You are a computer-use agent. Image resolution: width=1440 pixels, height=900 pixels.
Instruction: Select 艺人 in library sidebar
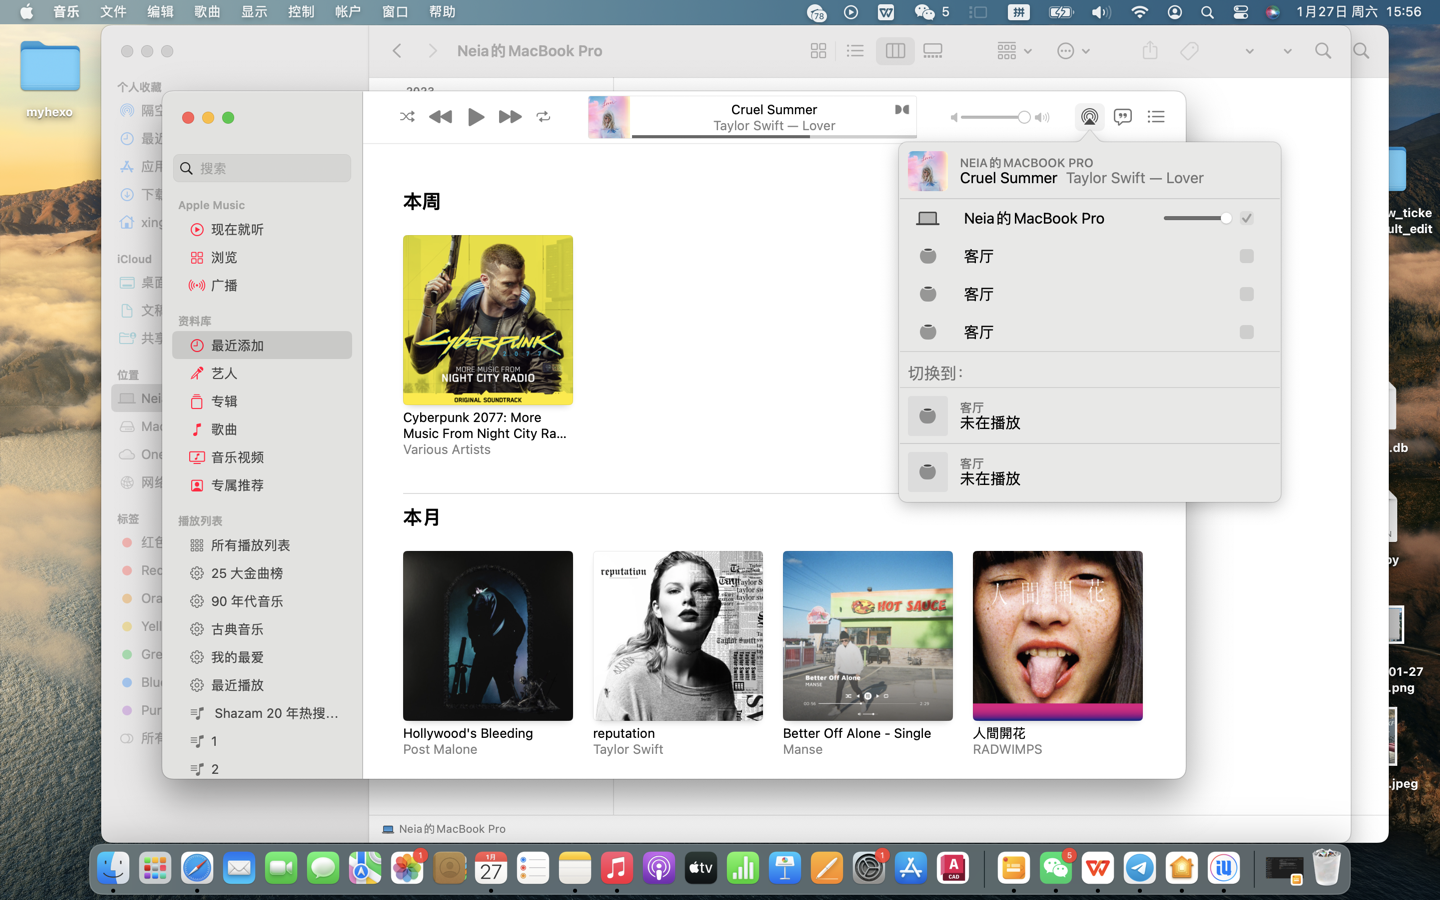pyautogui.click(x=262, y=373)
